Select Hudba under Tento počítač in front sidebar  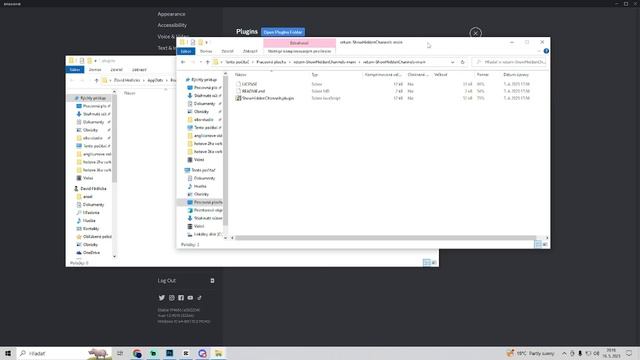[200, 186]
